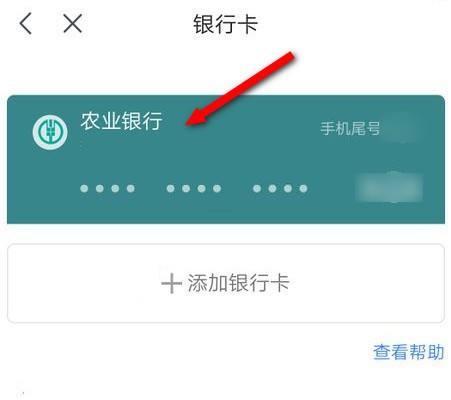Click the 银行卡 page title
The image size is (451, 400).
(x=226, y=24)
